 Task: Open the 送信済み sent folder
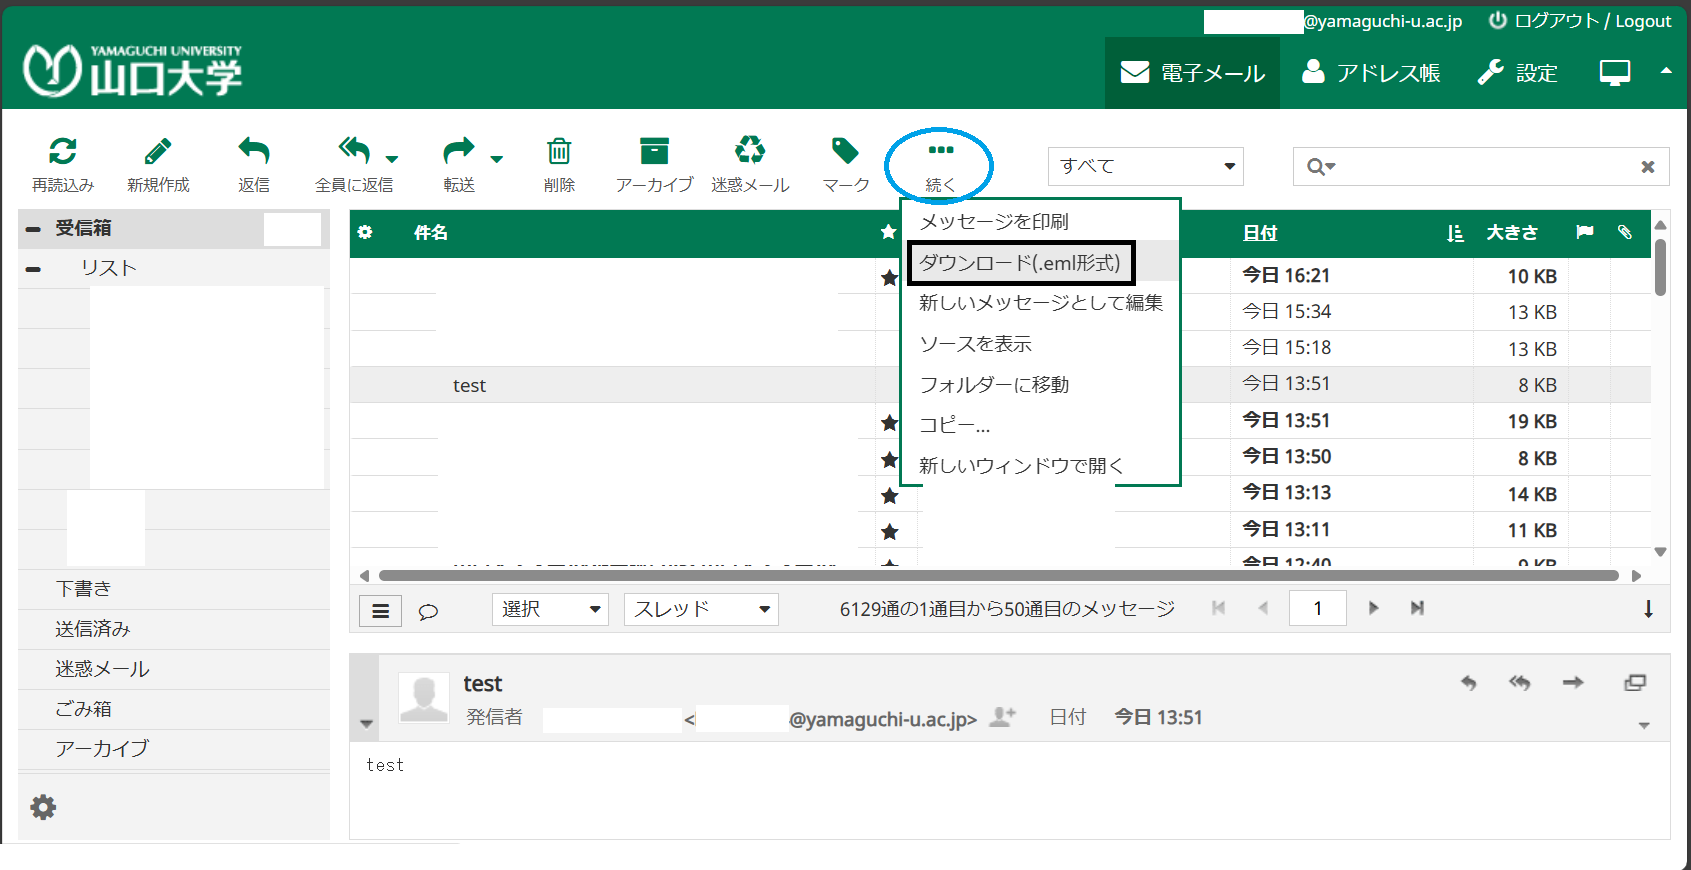(x=174, y=629)
